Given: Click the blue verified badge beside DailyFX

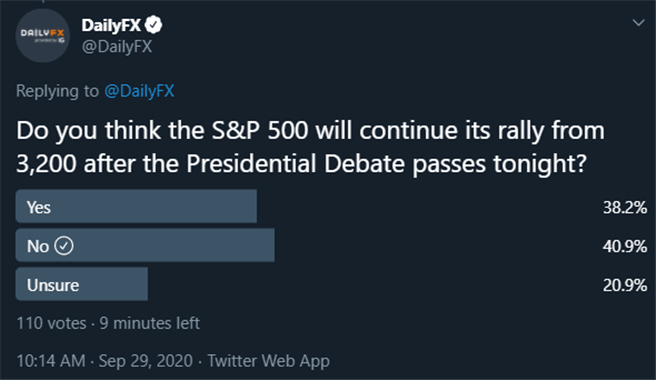Looking at the screenshot, I should point(154,25).
